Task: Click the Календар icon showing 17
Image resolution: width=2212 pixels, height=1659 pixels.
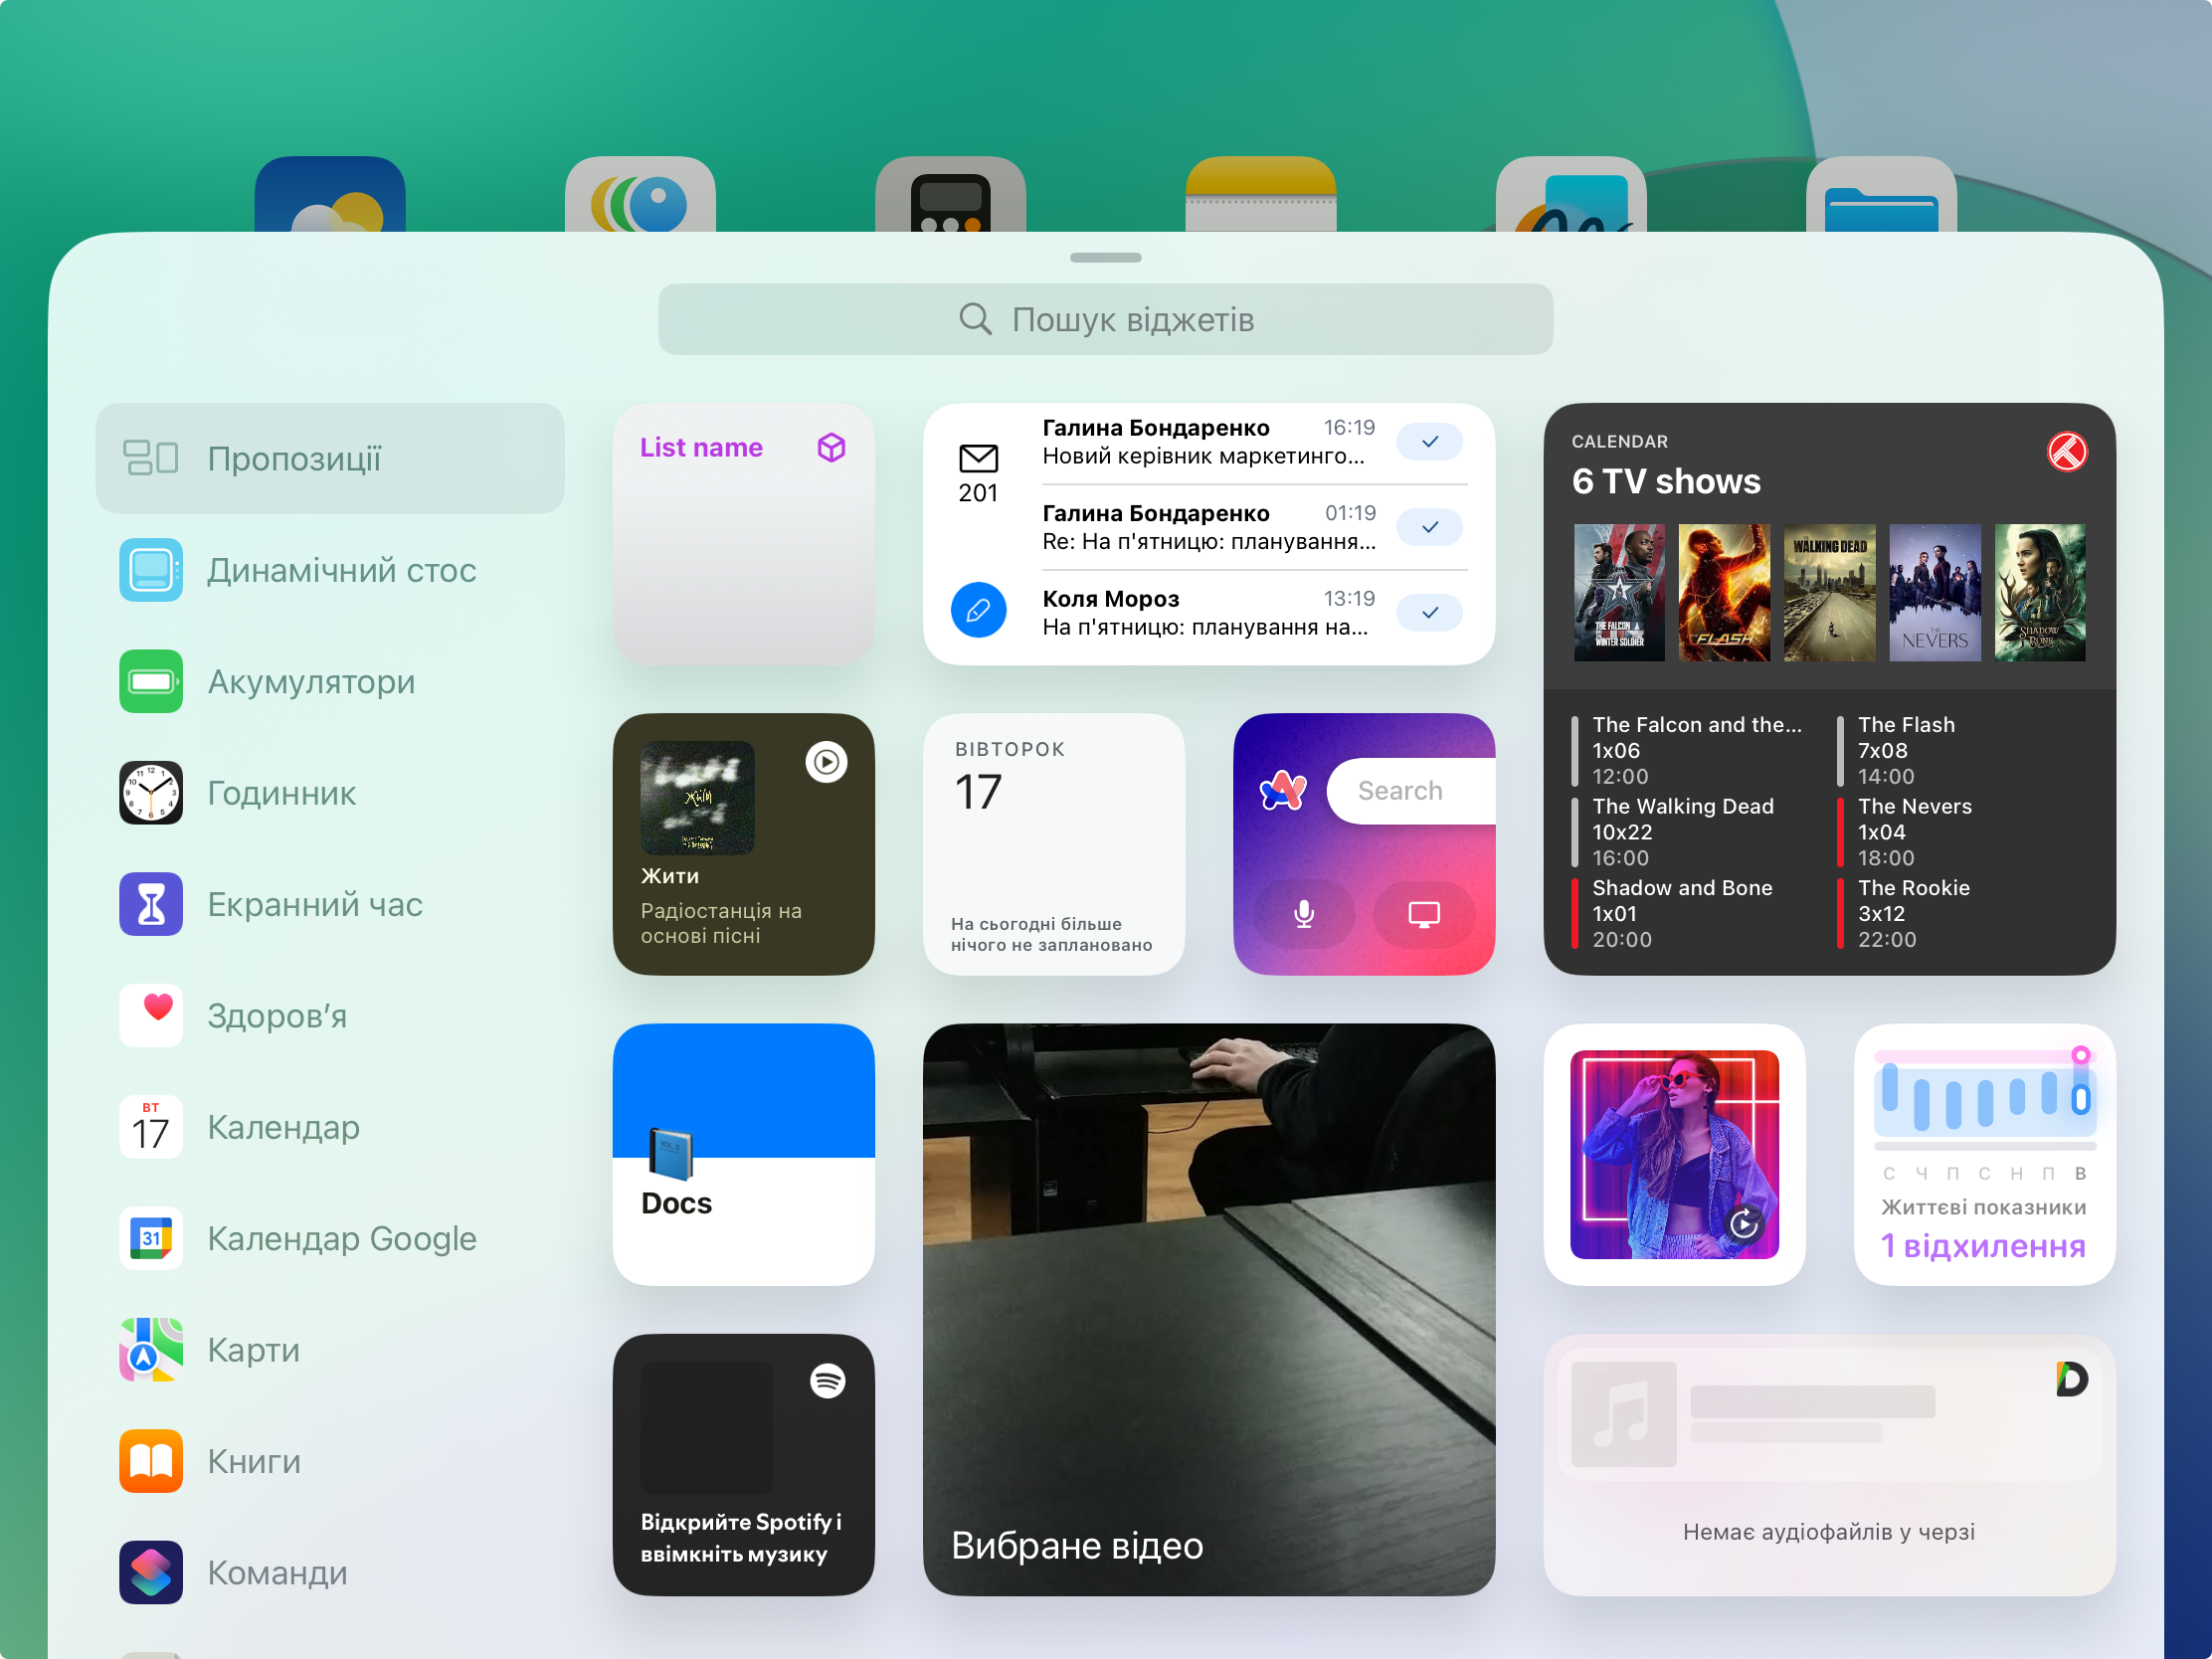Action: pos(151,1127)
